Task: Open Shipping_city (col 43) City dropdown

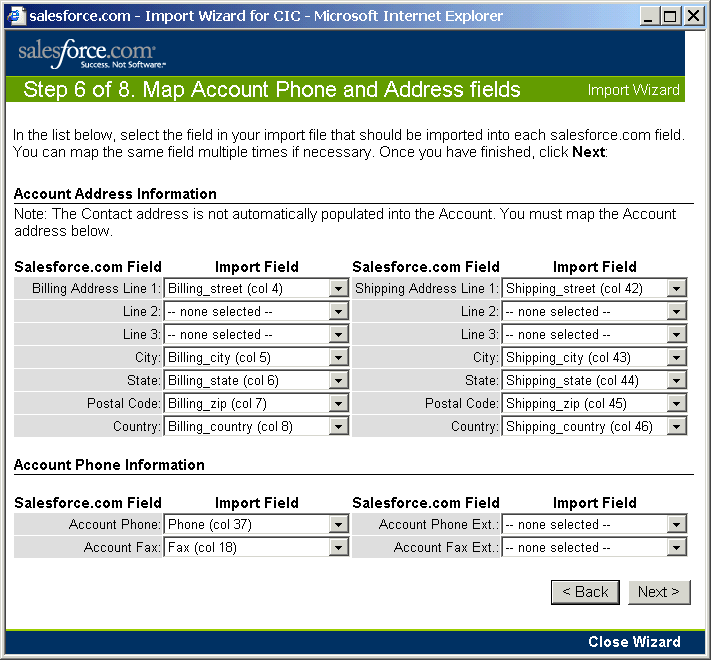Action: [594, 357]
